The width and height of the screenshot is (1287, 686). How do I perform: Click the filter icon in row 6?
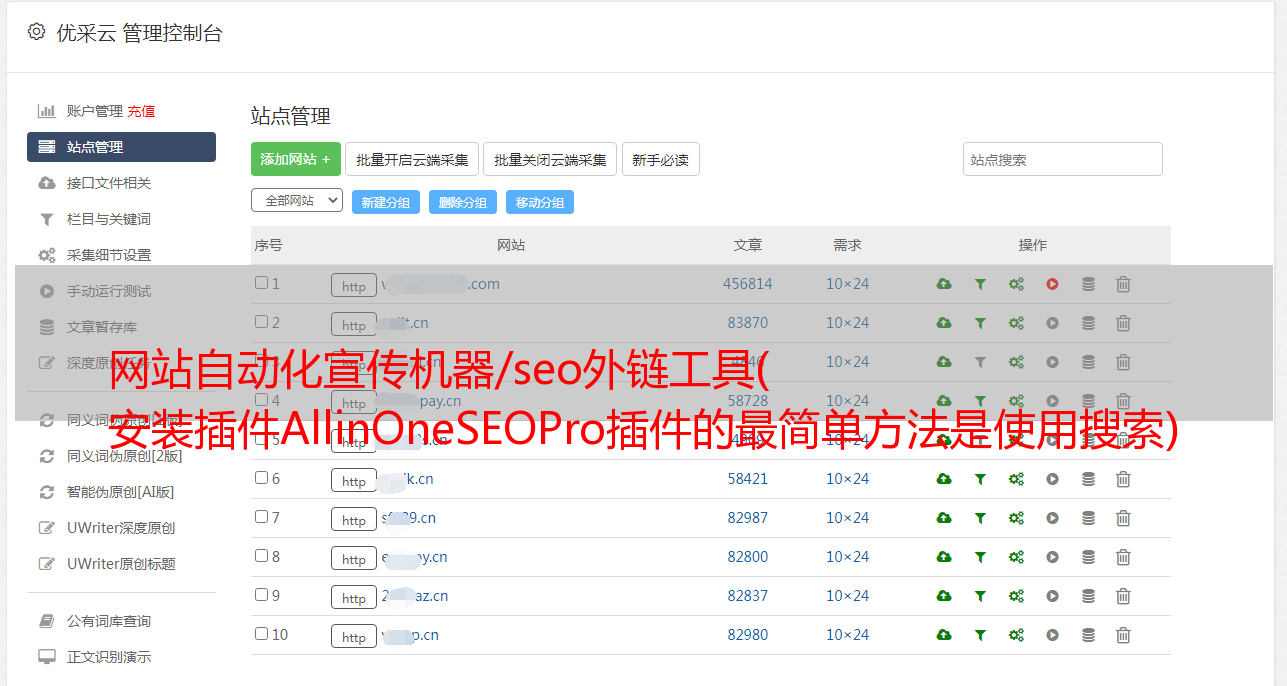pos(980,479)
